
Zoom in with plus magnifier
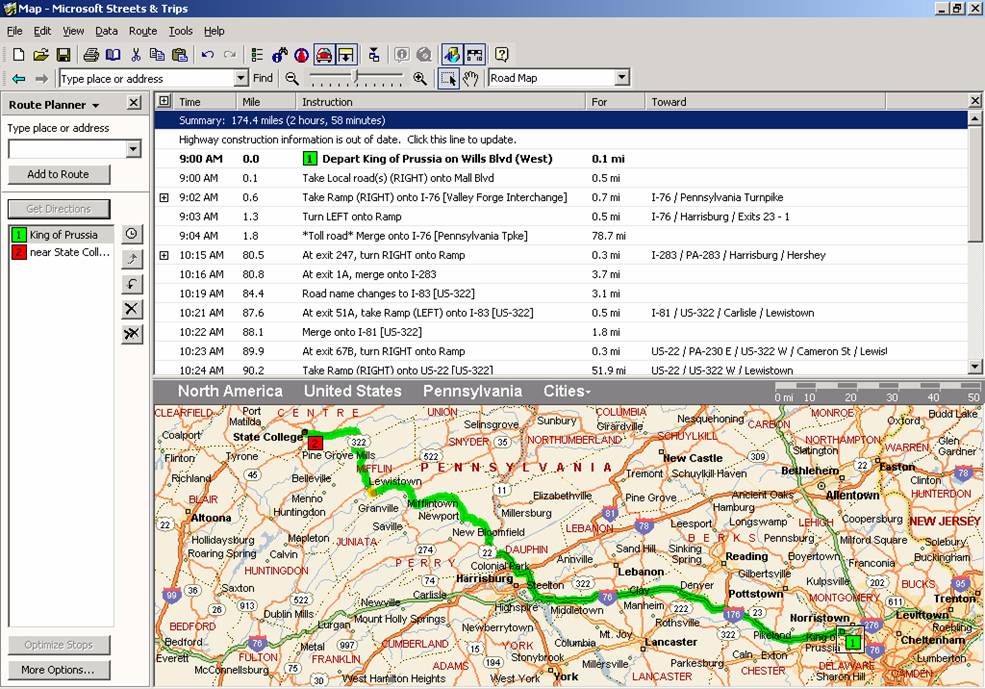[x=420, y=79]
